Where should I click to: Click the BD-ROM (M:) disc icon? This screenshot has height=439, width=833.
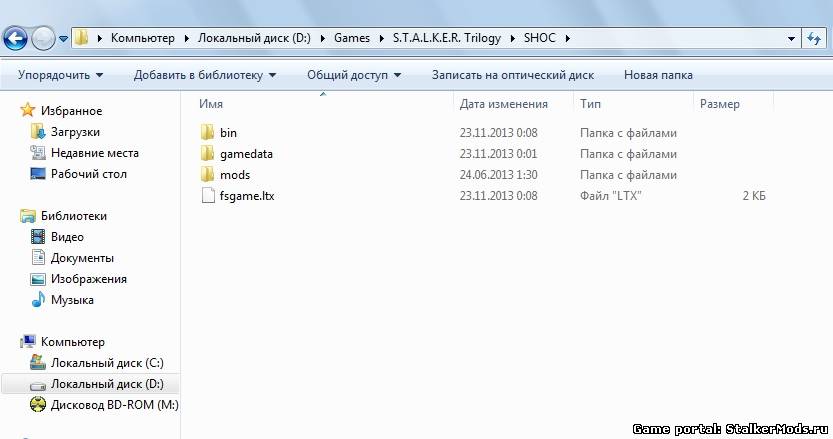(x=38, y=404)
